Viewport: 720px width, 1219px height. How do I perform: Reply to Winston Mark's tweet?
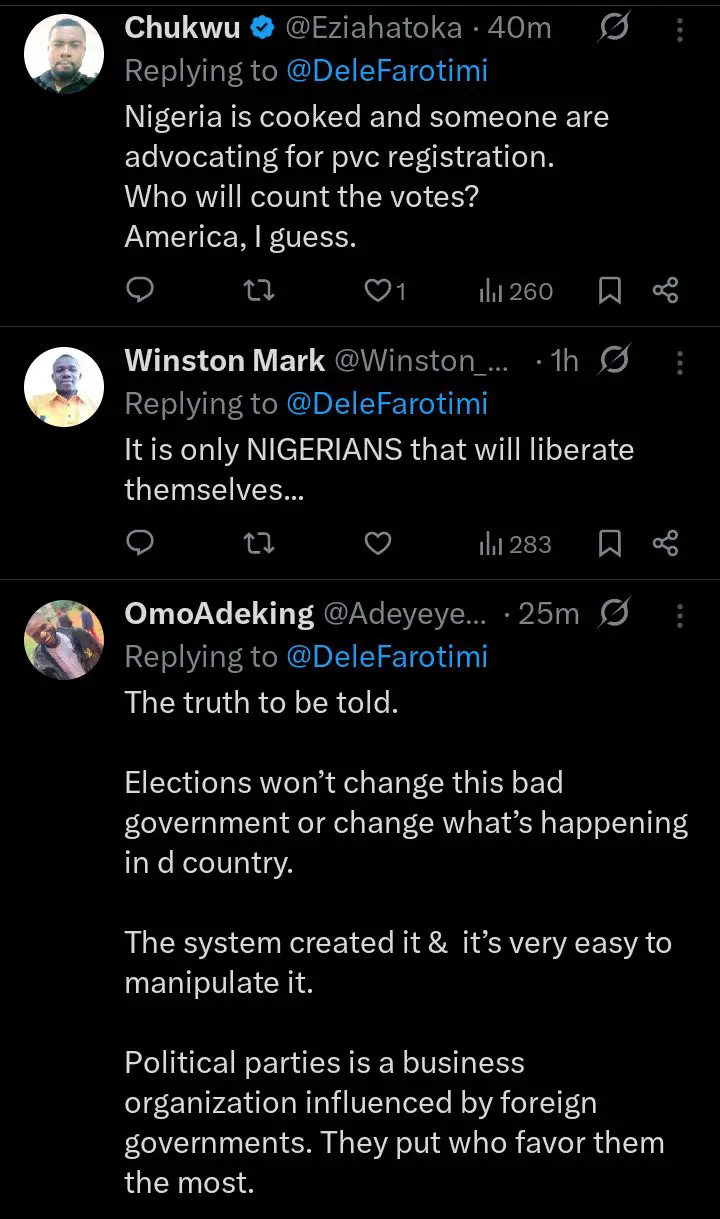coord(142,544)
